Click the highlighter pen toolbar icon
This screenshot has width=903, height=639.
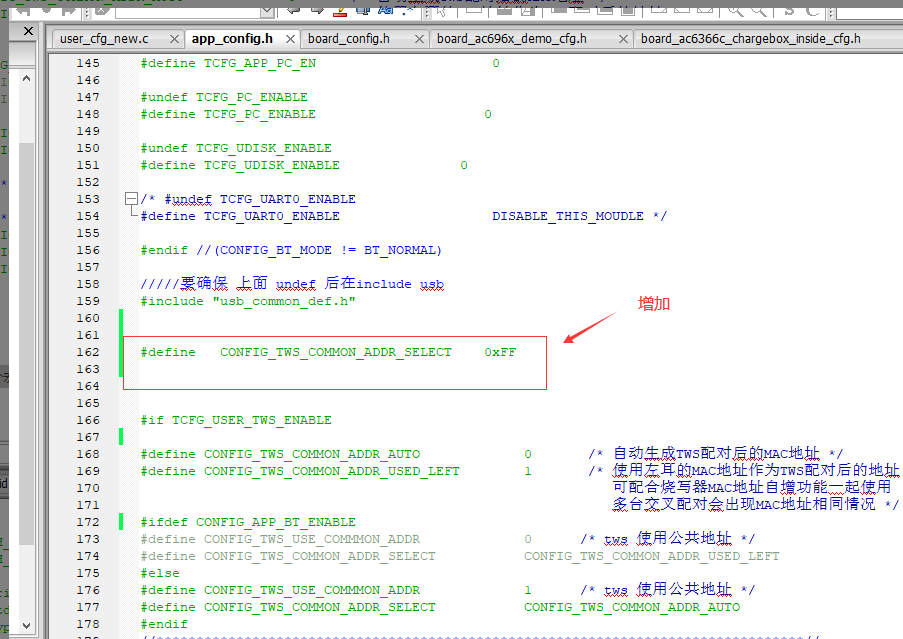(341, 9)
